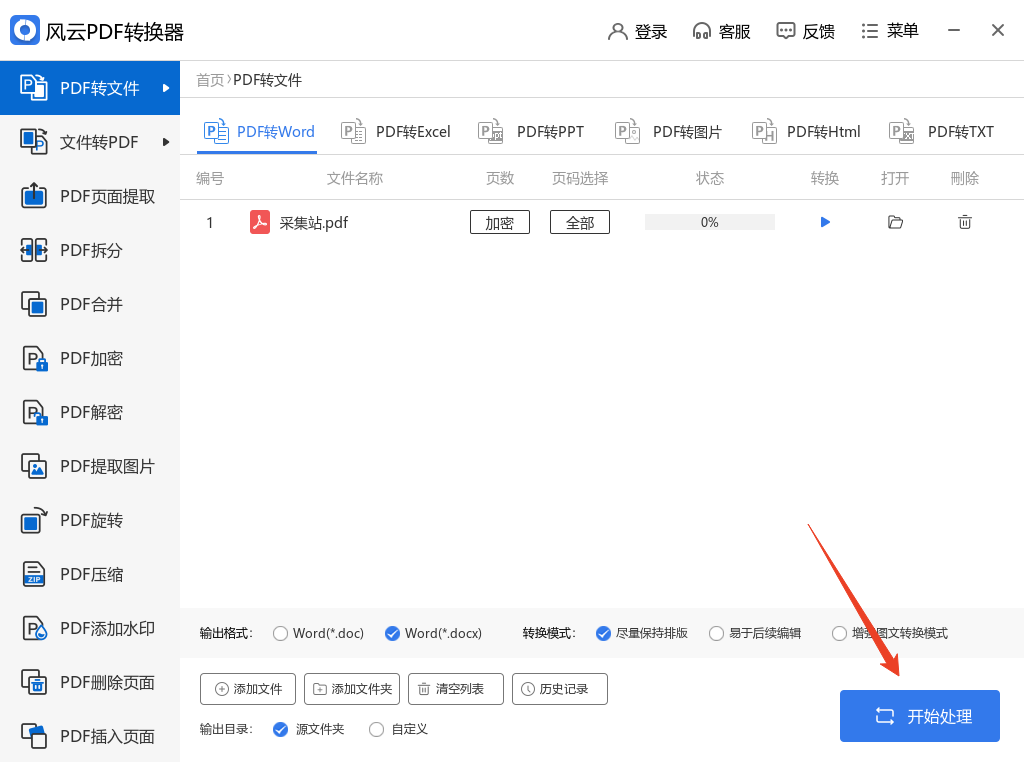This screenshot has height=762, width=1024.
Task: Open 全部 page range selector
Action: (x=580, y=223)
